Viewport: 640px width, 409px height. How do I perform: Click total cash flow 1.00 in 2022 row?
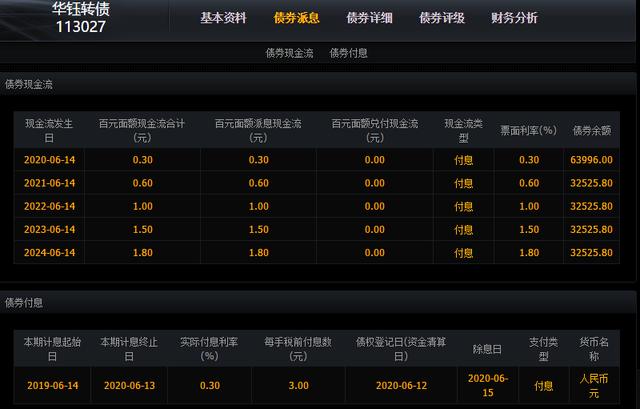click(142, 206)
